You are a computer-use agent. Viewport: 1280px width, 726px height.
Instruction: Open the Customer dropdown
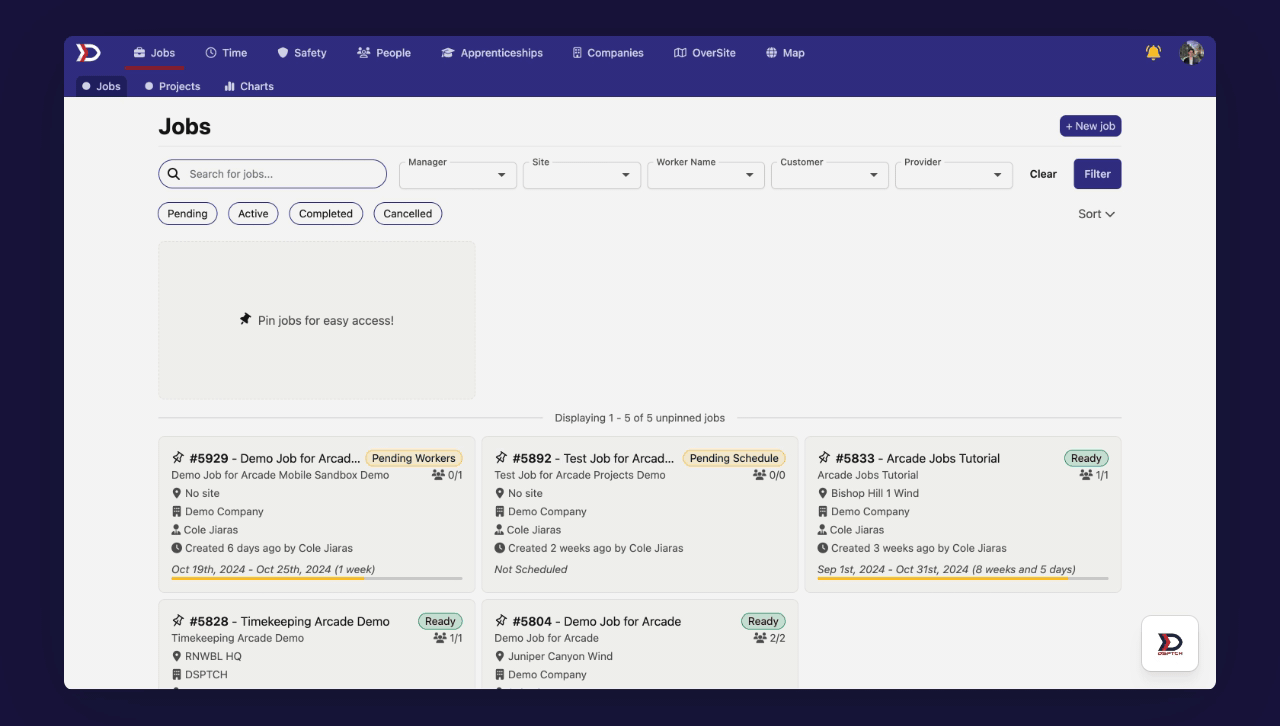click(x=830, y=175)
